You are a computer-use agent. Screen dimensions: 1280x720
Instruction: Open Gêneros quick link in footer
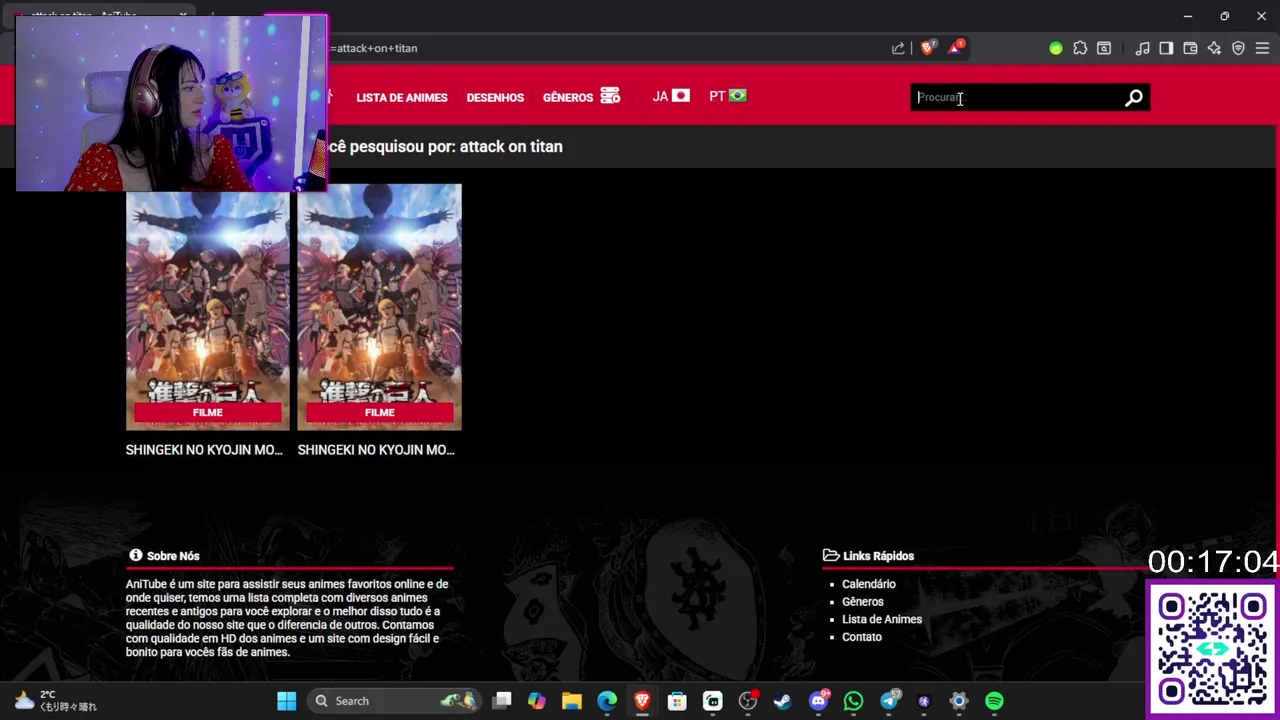[862, 602]
